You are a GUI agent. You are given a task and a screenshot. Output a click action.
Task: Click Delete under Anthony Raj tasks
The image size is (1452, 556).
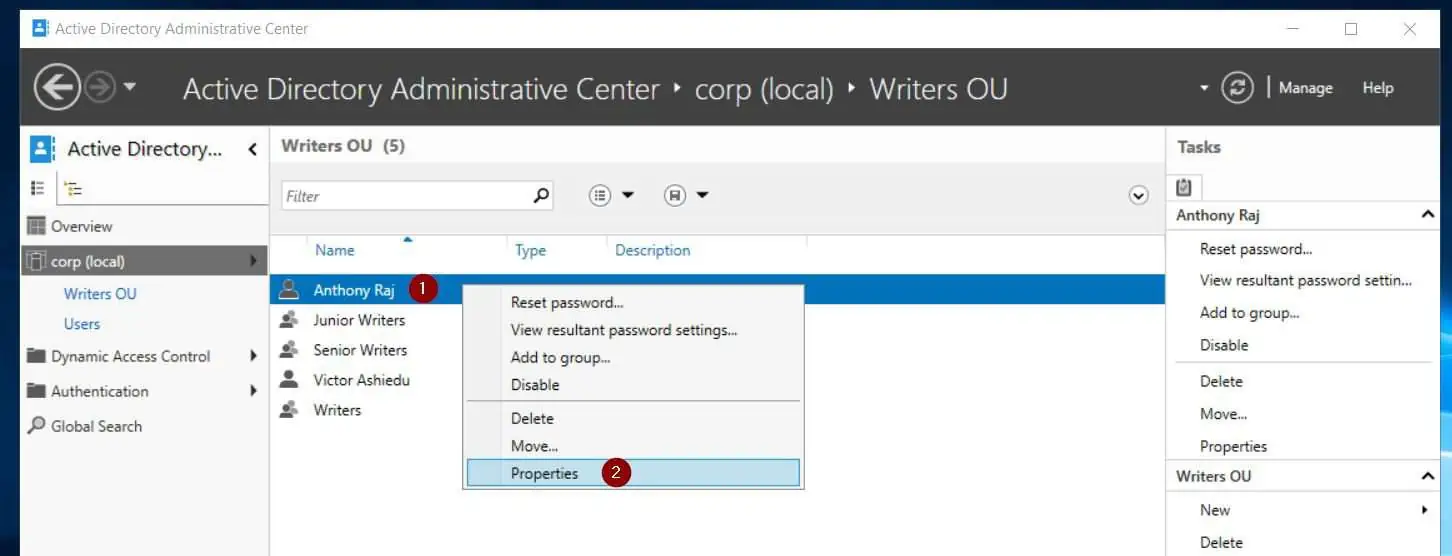1221,381
